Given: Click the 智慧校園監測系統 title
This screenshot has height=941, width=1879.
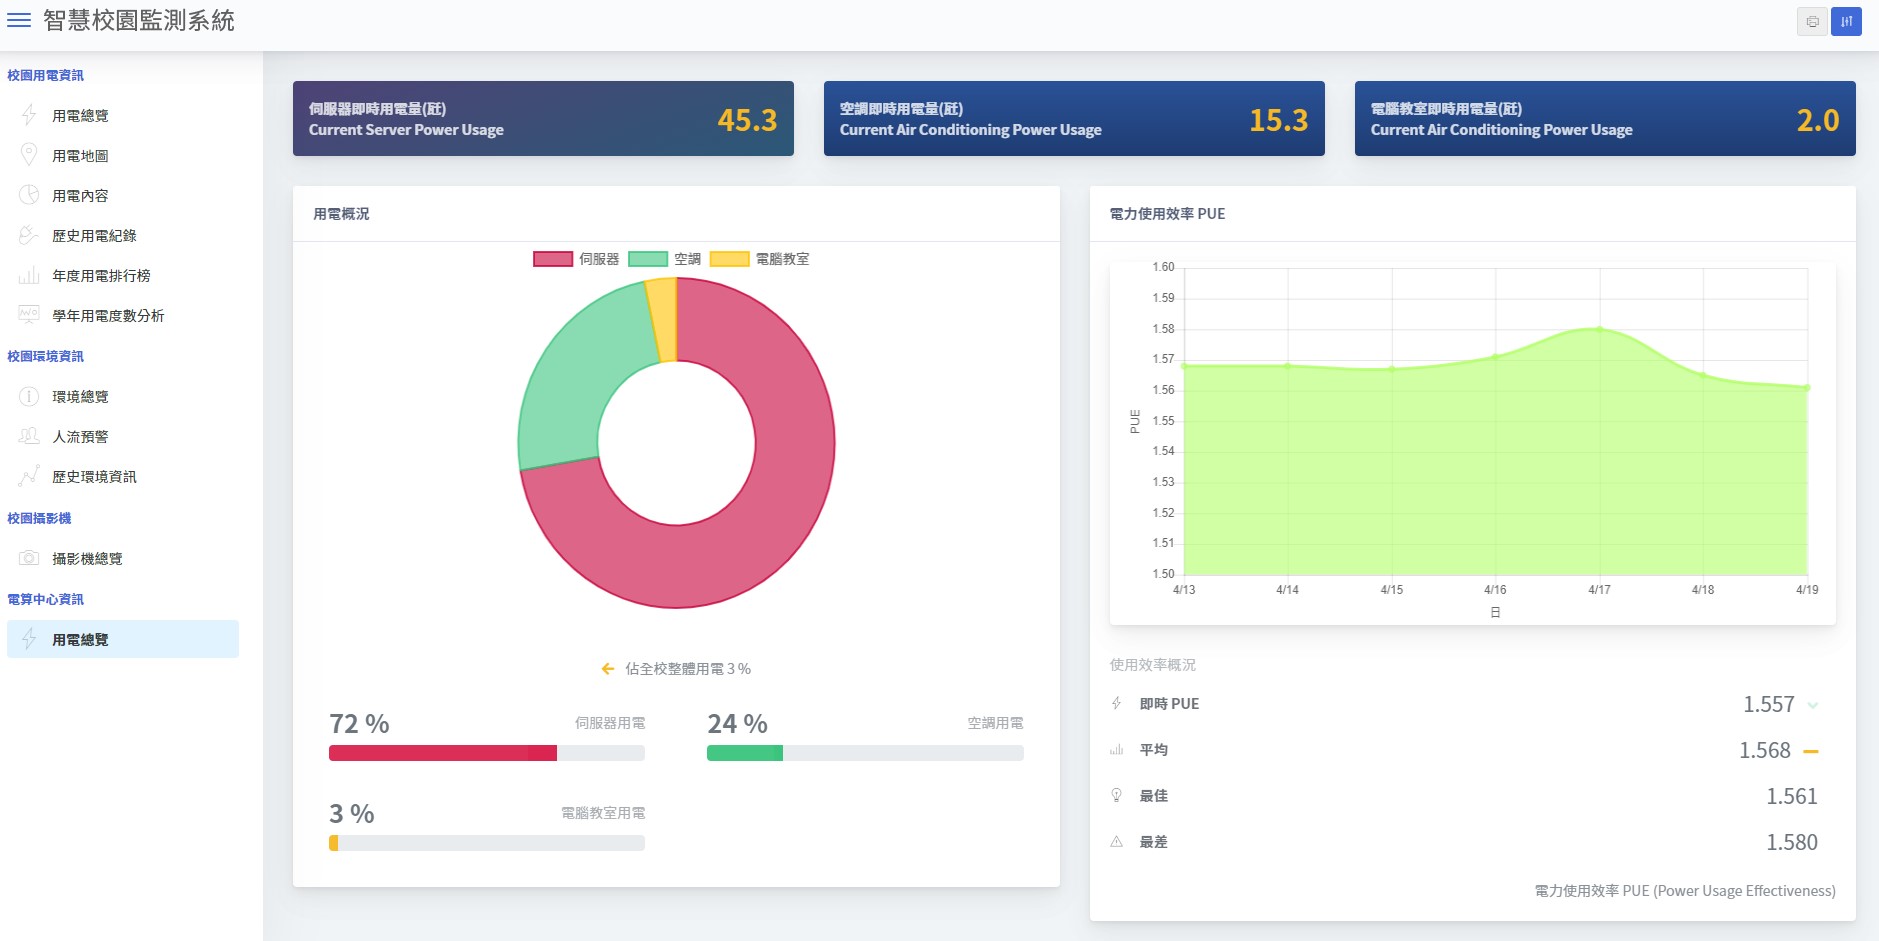Looking at the screenshot, I should tap(139, 21).
